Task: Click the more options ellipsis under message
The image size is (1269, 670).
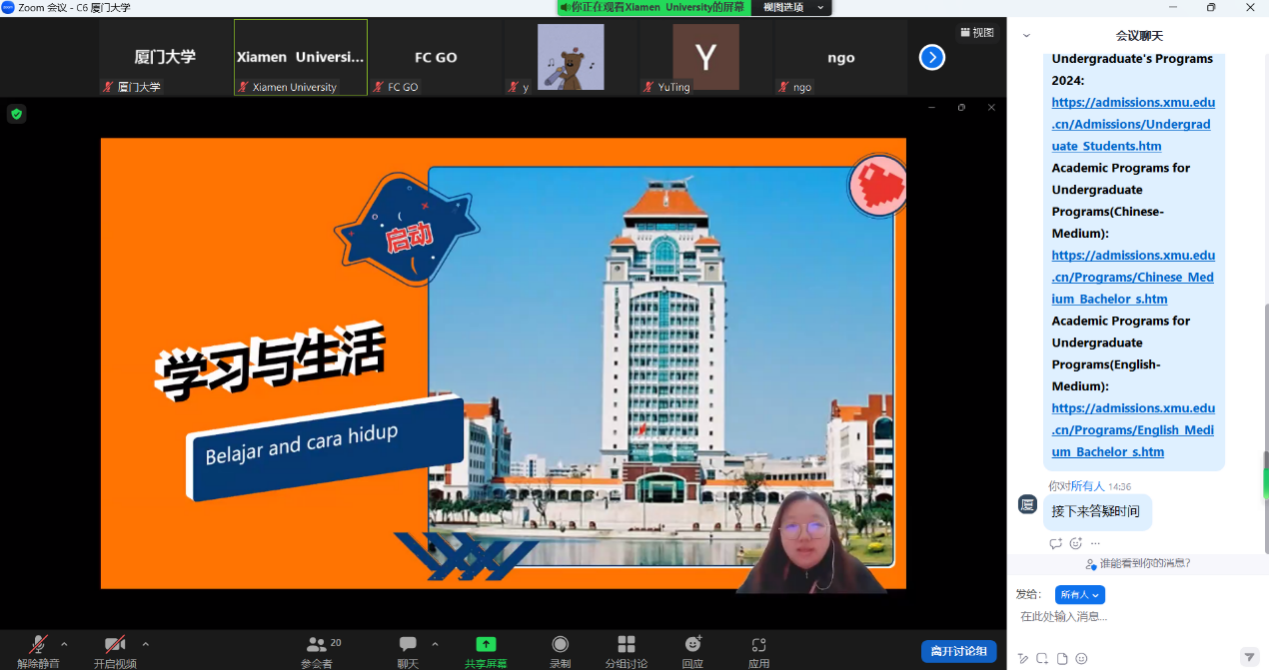Action: (x=1095, y=543)
